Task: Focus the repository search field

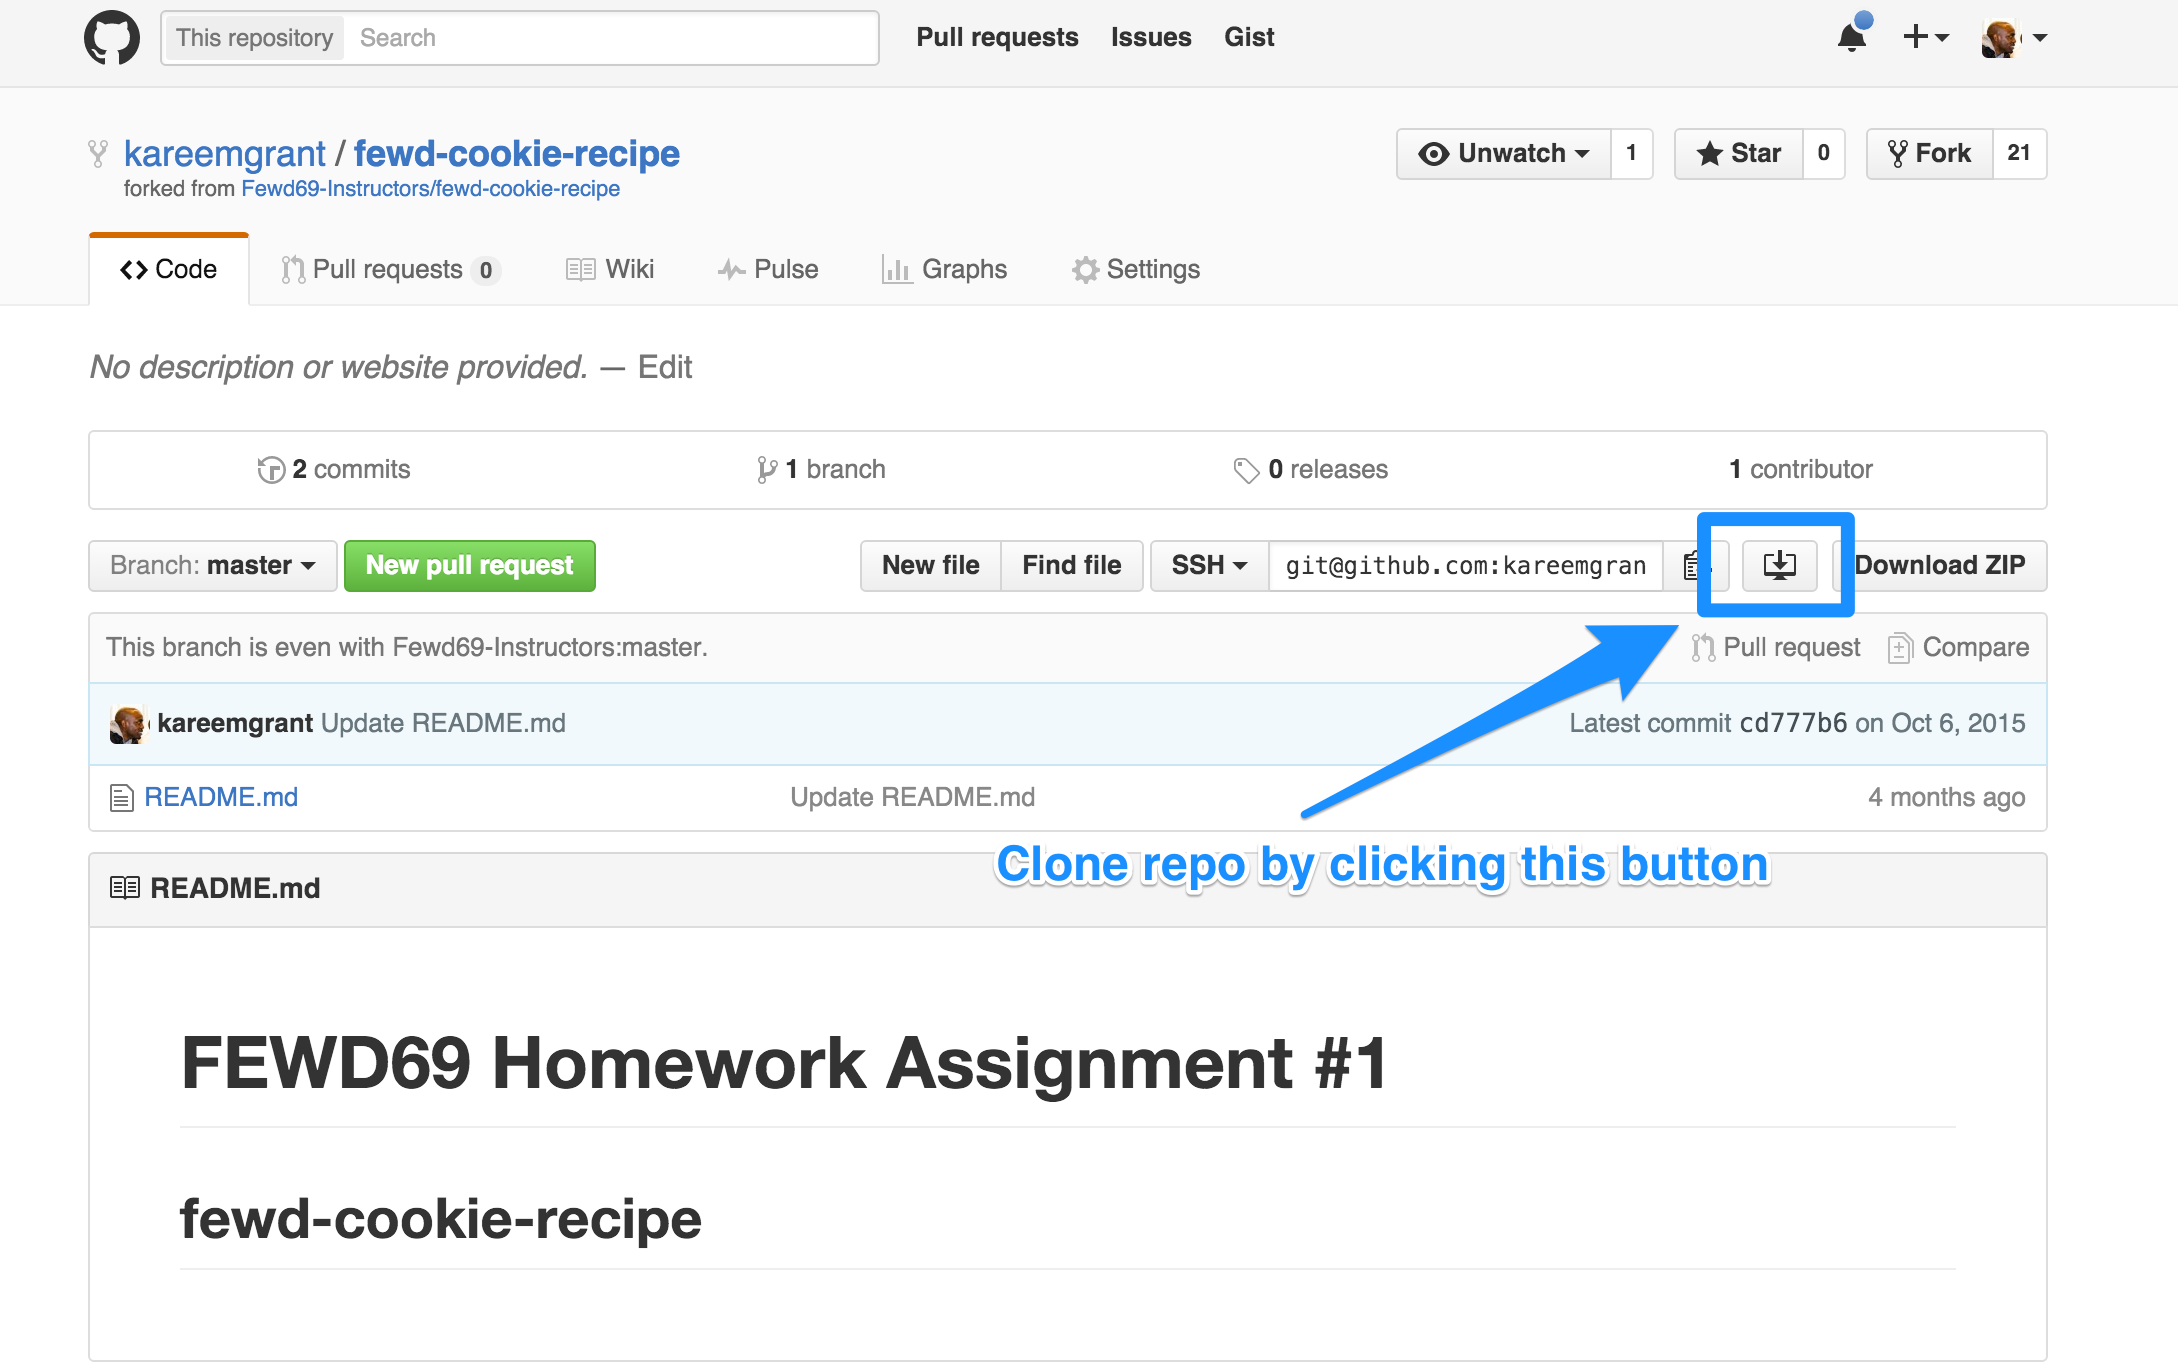Action: [x=612, y=38]
